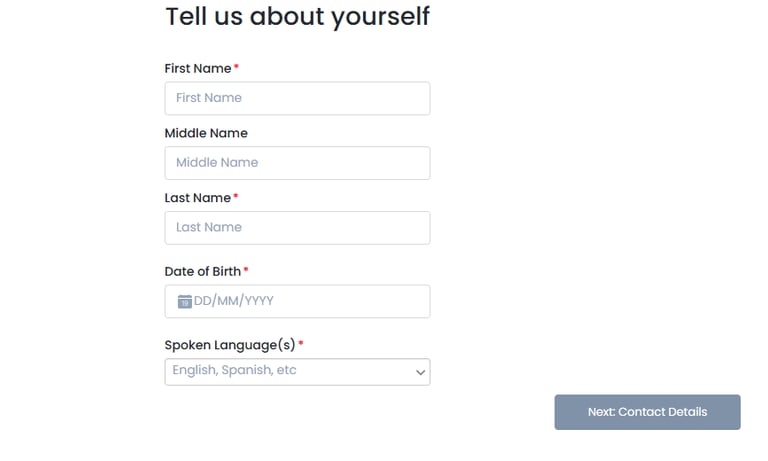This screenshot has height=461, width=768.
Task: Focus the DD/MM/YYYY date placeholder text
Action: click(x=234, y=301)
